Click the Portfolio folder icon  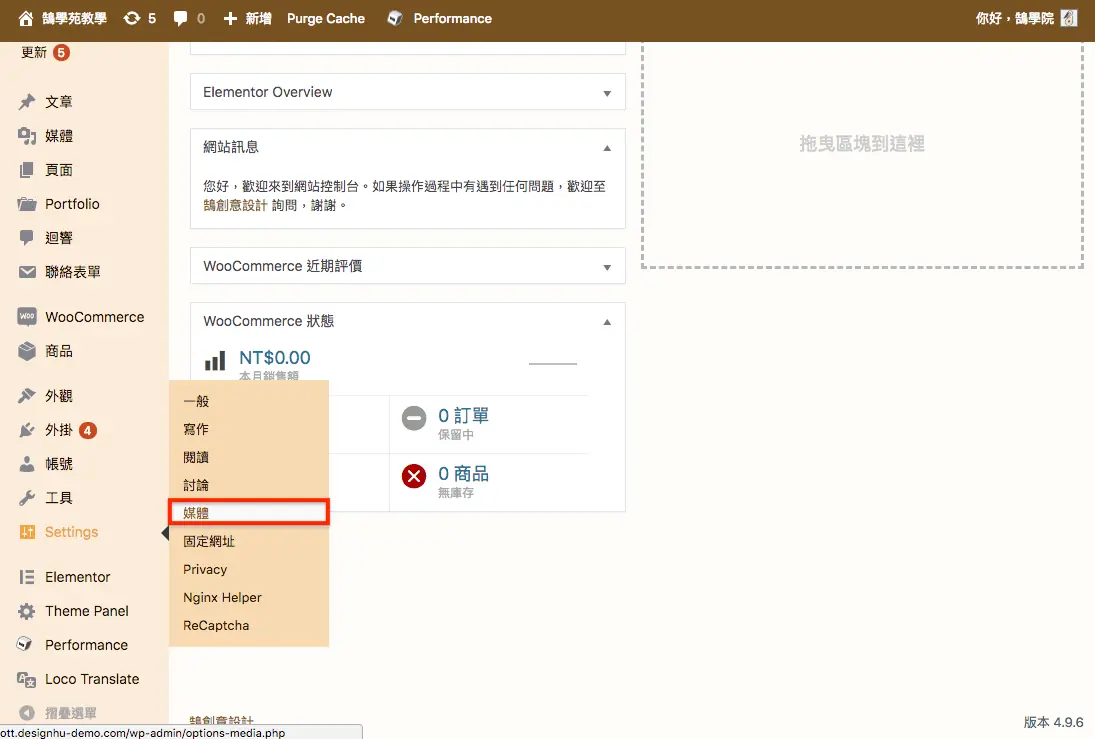pyautogui.click(x=27, y=204)
